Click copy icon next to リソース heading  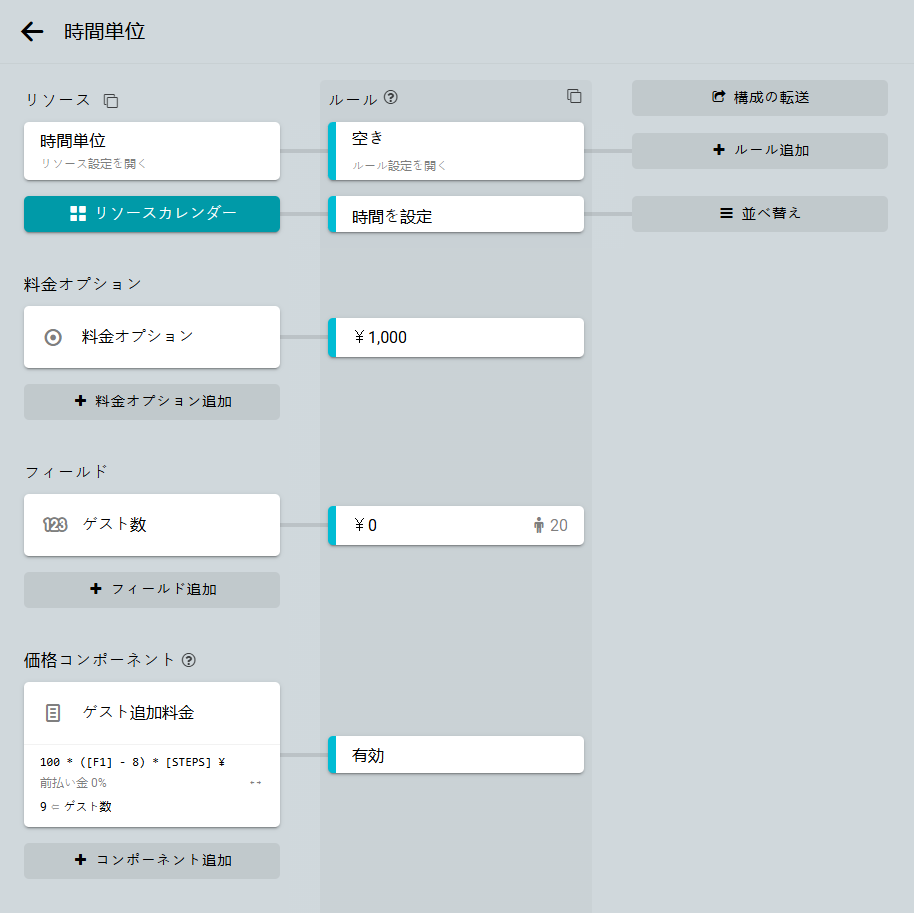click(111, 101)
